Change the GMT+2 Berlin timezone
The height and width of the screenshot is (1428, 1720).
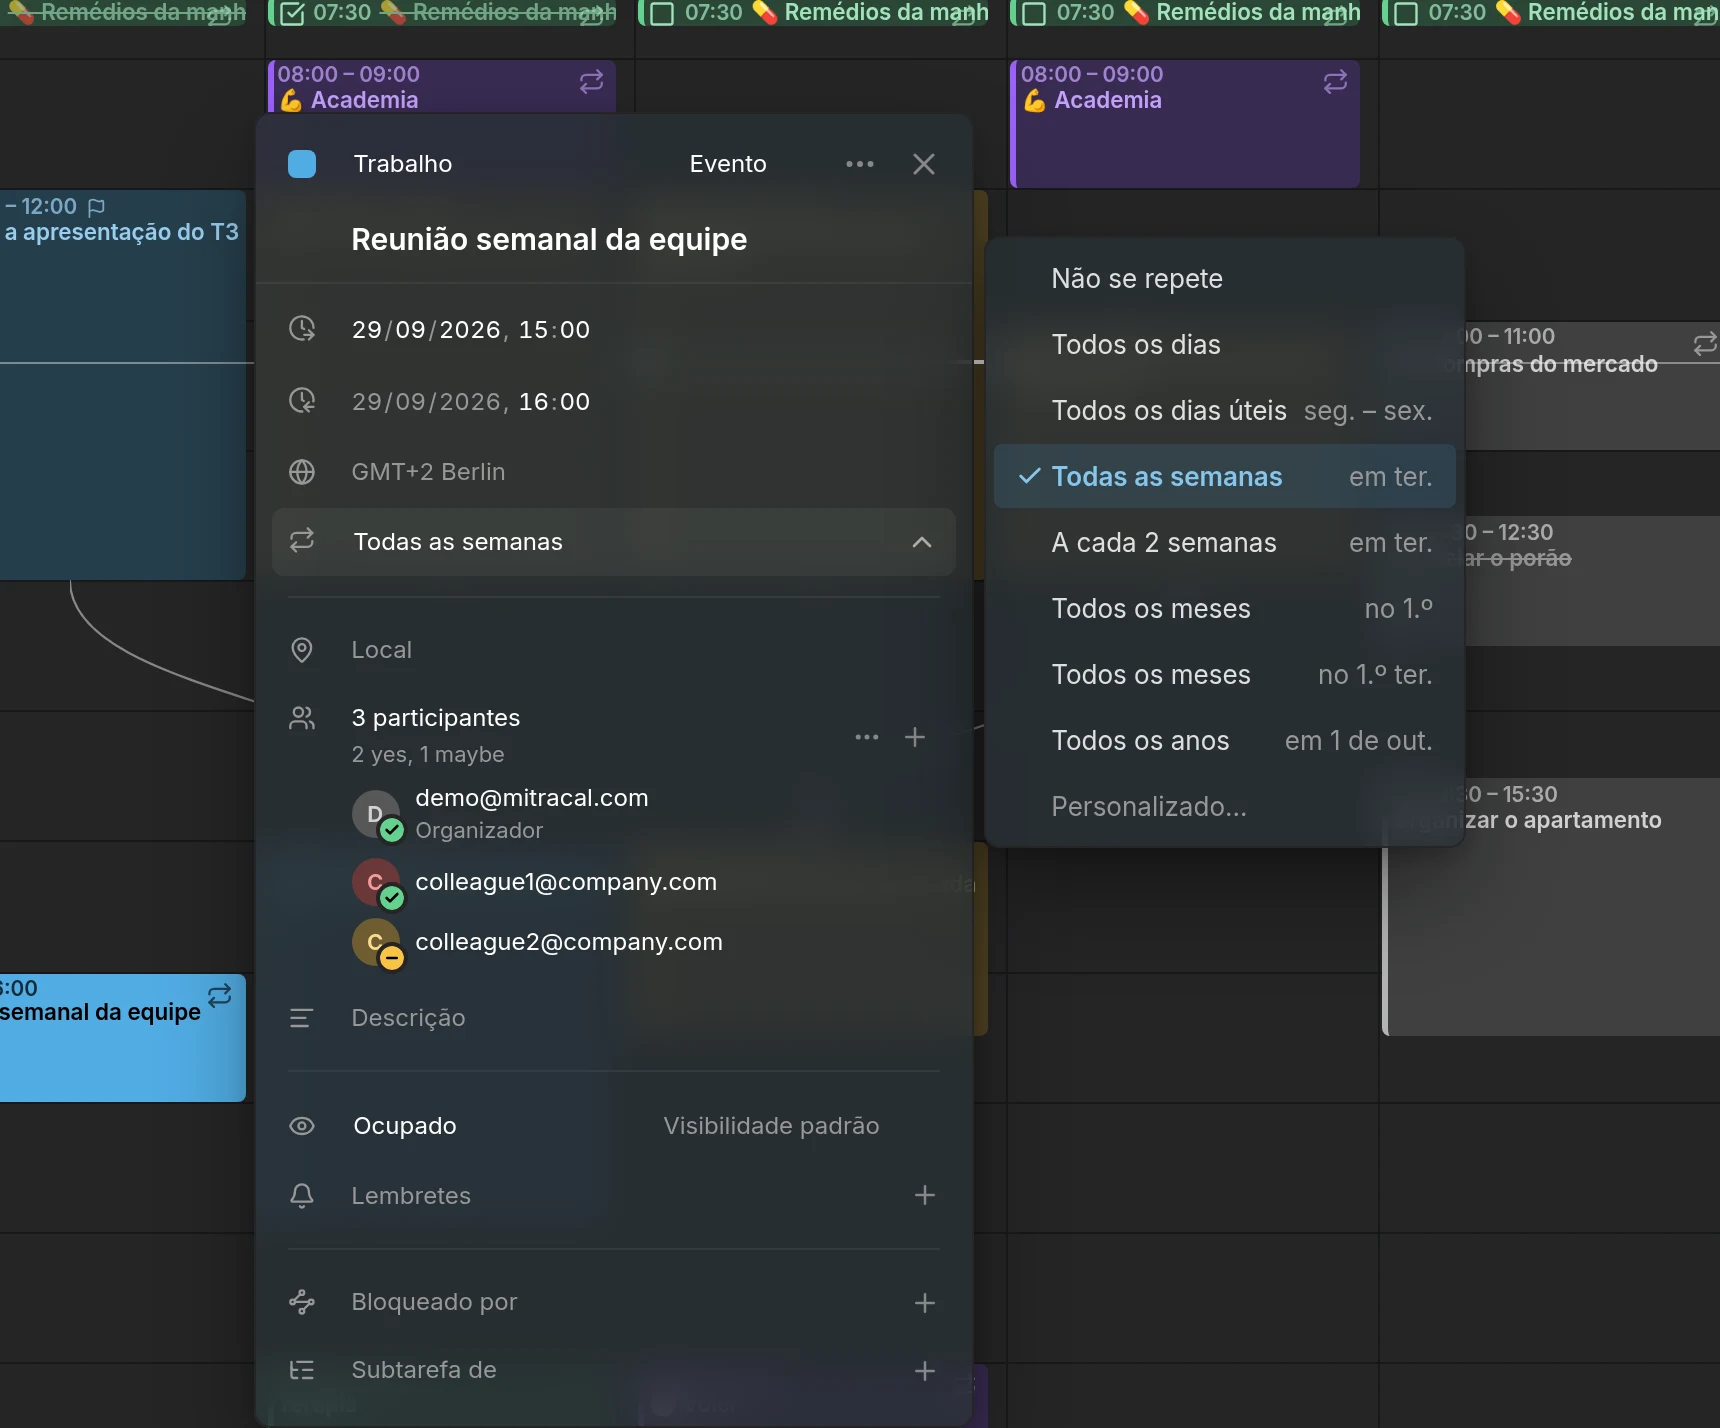pyautogui.click(x=428, y=472)
